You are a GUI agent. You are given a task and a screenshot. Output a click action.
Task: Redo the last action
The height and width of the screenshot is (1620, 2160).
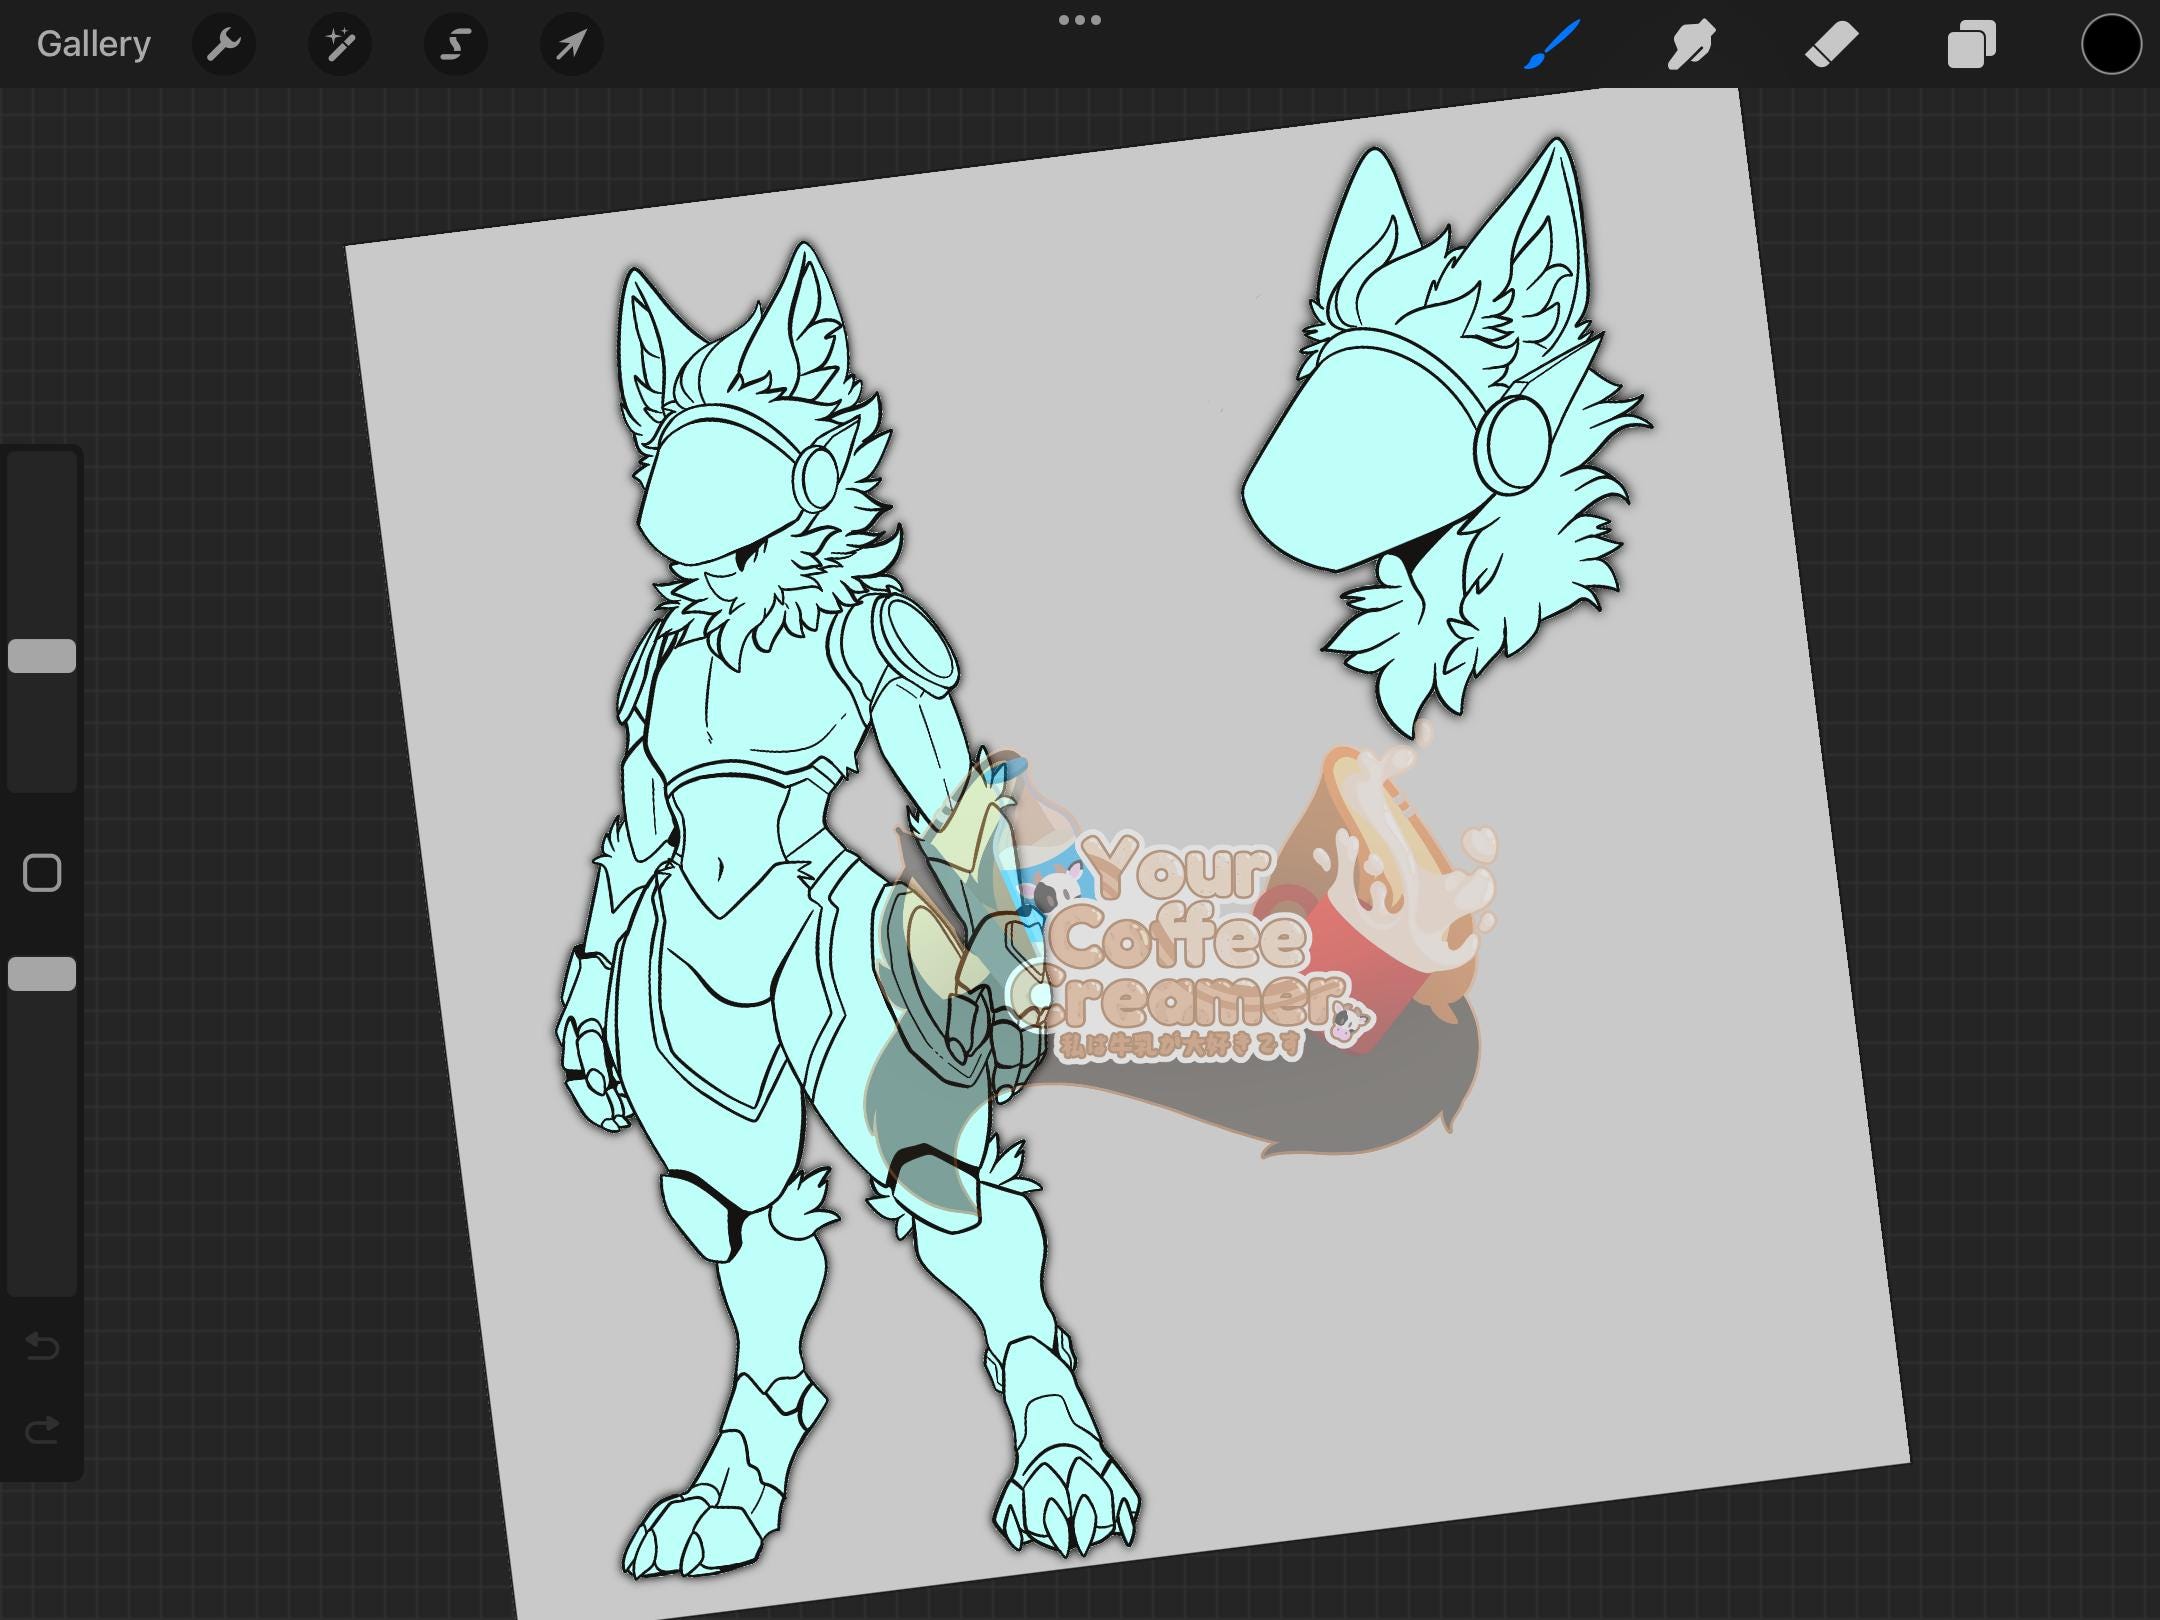42,1431
